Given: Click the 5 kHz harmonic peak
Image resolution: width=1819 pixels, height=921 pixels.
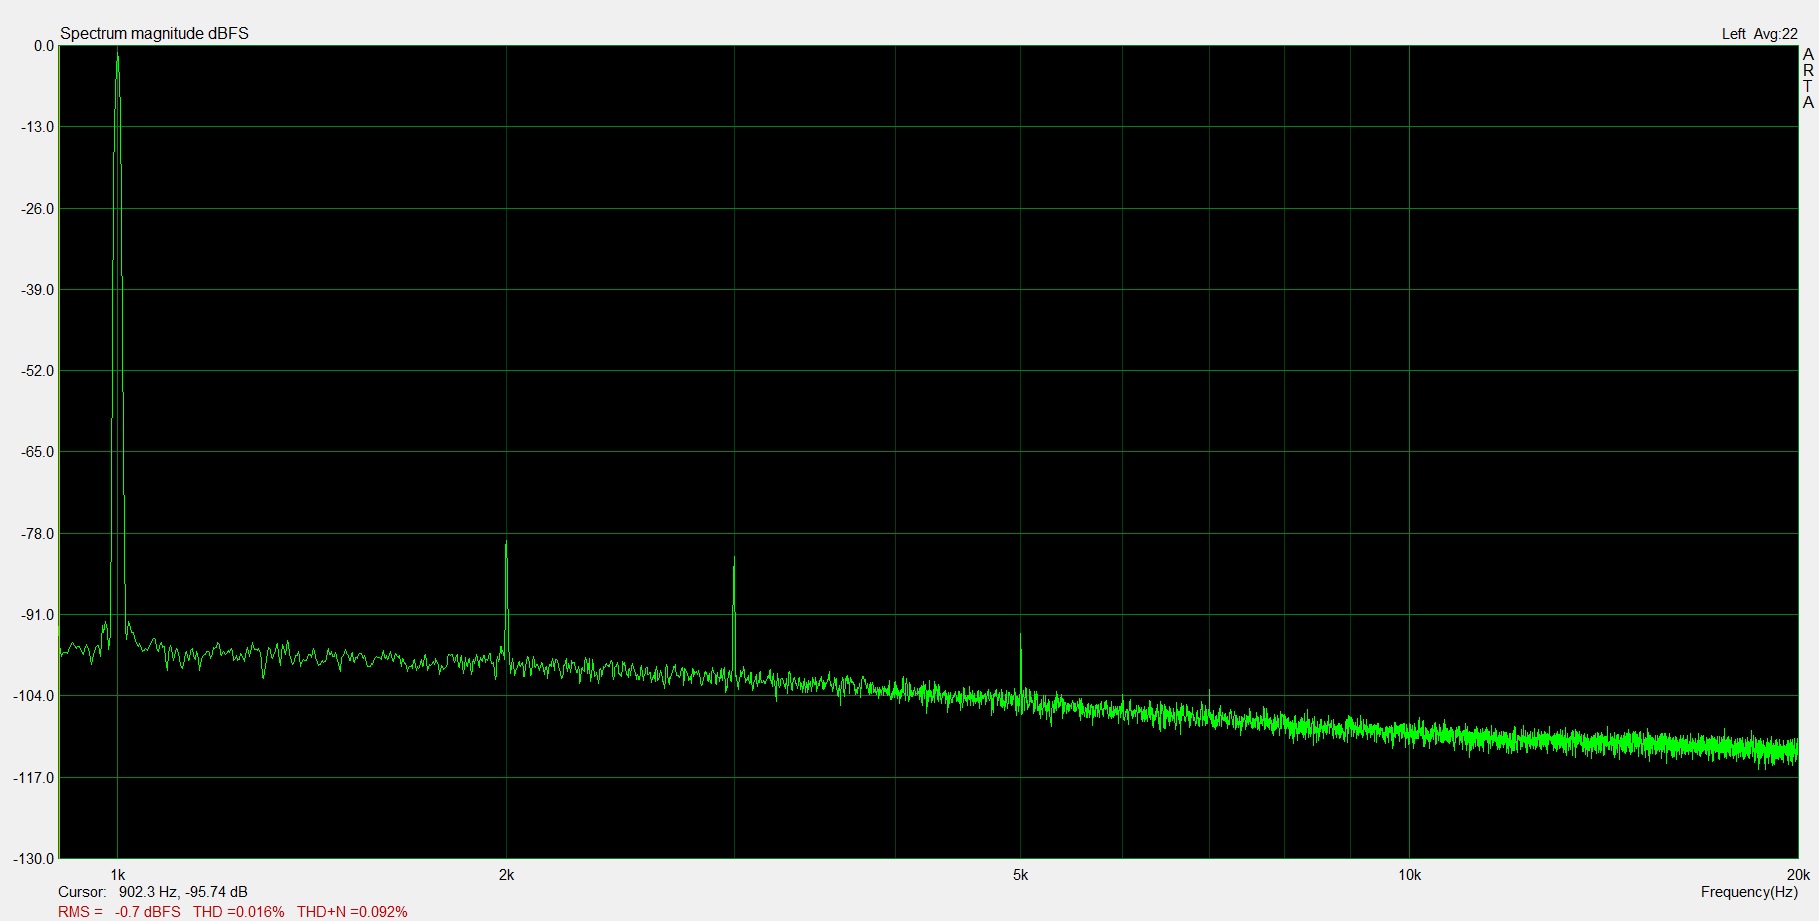Looking at the screenshot, I should point(1020,636).
